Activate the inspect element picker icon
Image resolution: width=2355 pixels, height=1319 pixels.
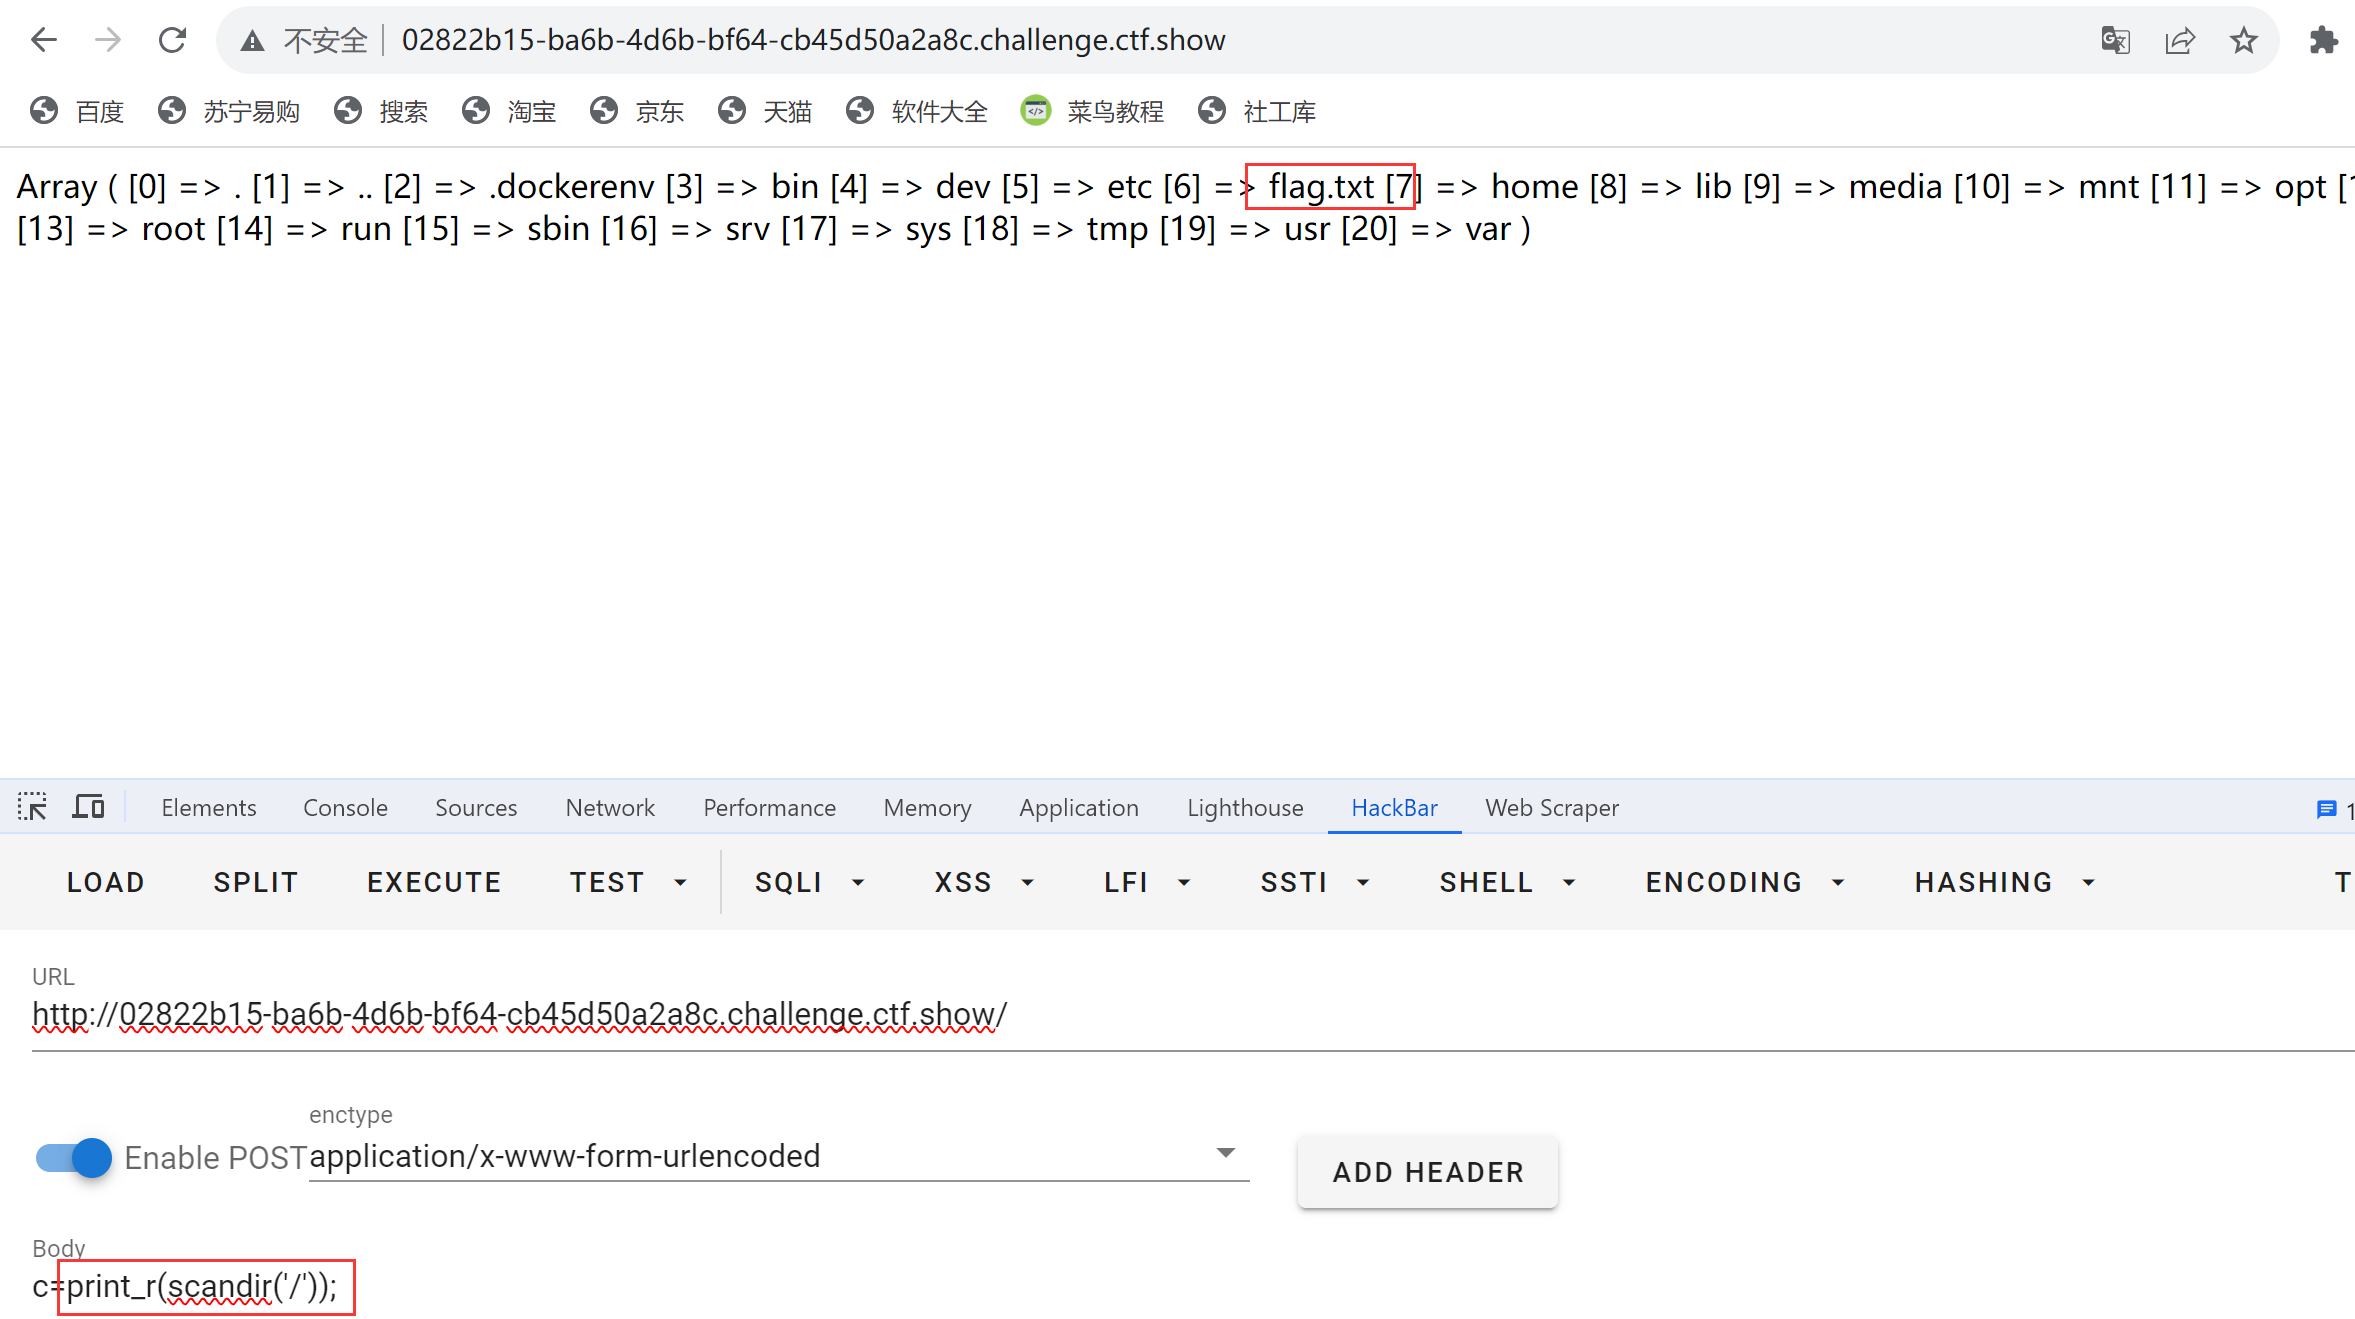pos(32,807)
